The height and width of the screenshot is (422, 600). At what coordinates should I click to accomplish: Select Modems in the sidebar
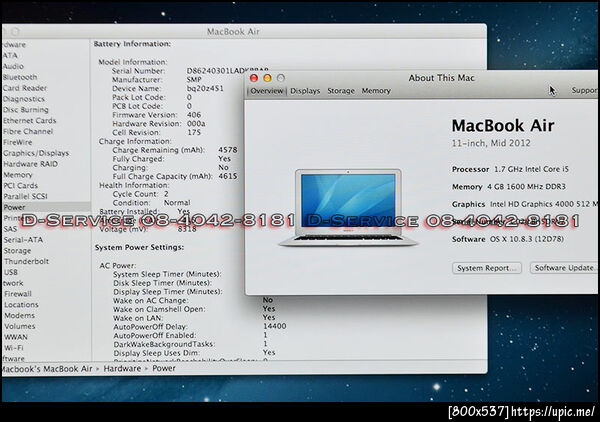click(x=19, y=315)
